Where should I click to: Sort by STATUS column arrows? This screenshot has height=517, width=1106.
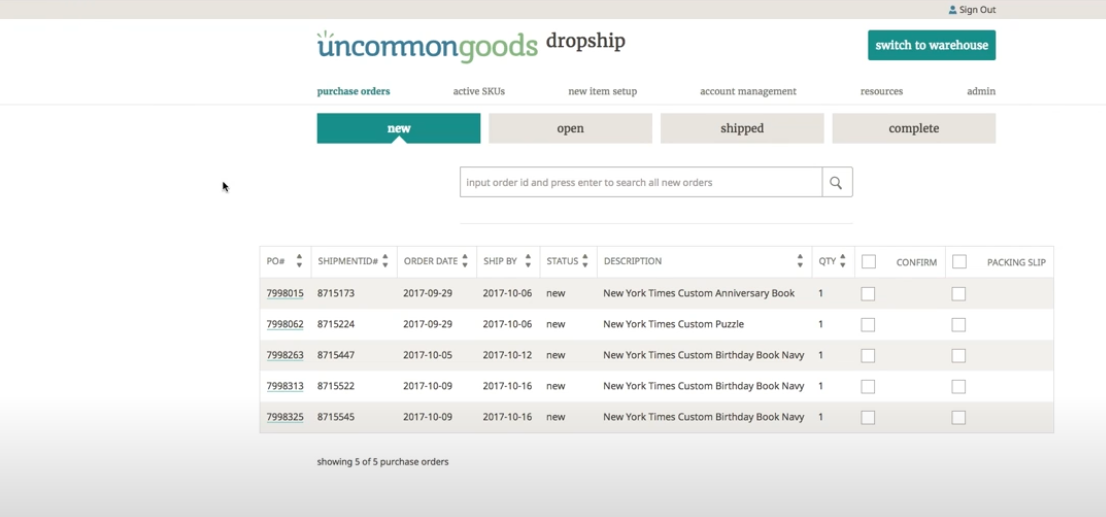tap(585, 261)
